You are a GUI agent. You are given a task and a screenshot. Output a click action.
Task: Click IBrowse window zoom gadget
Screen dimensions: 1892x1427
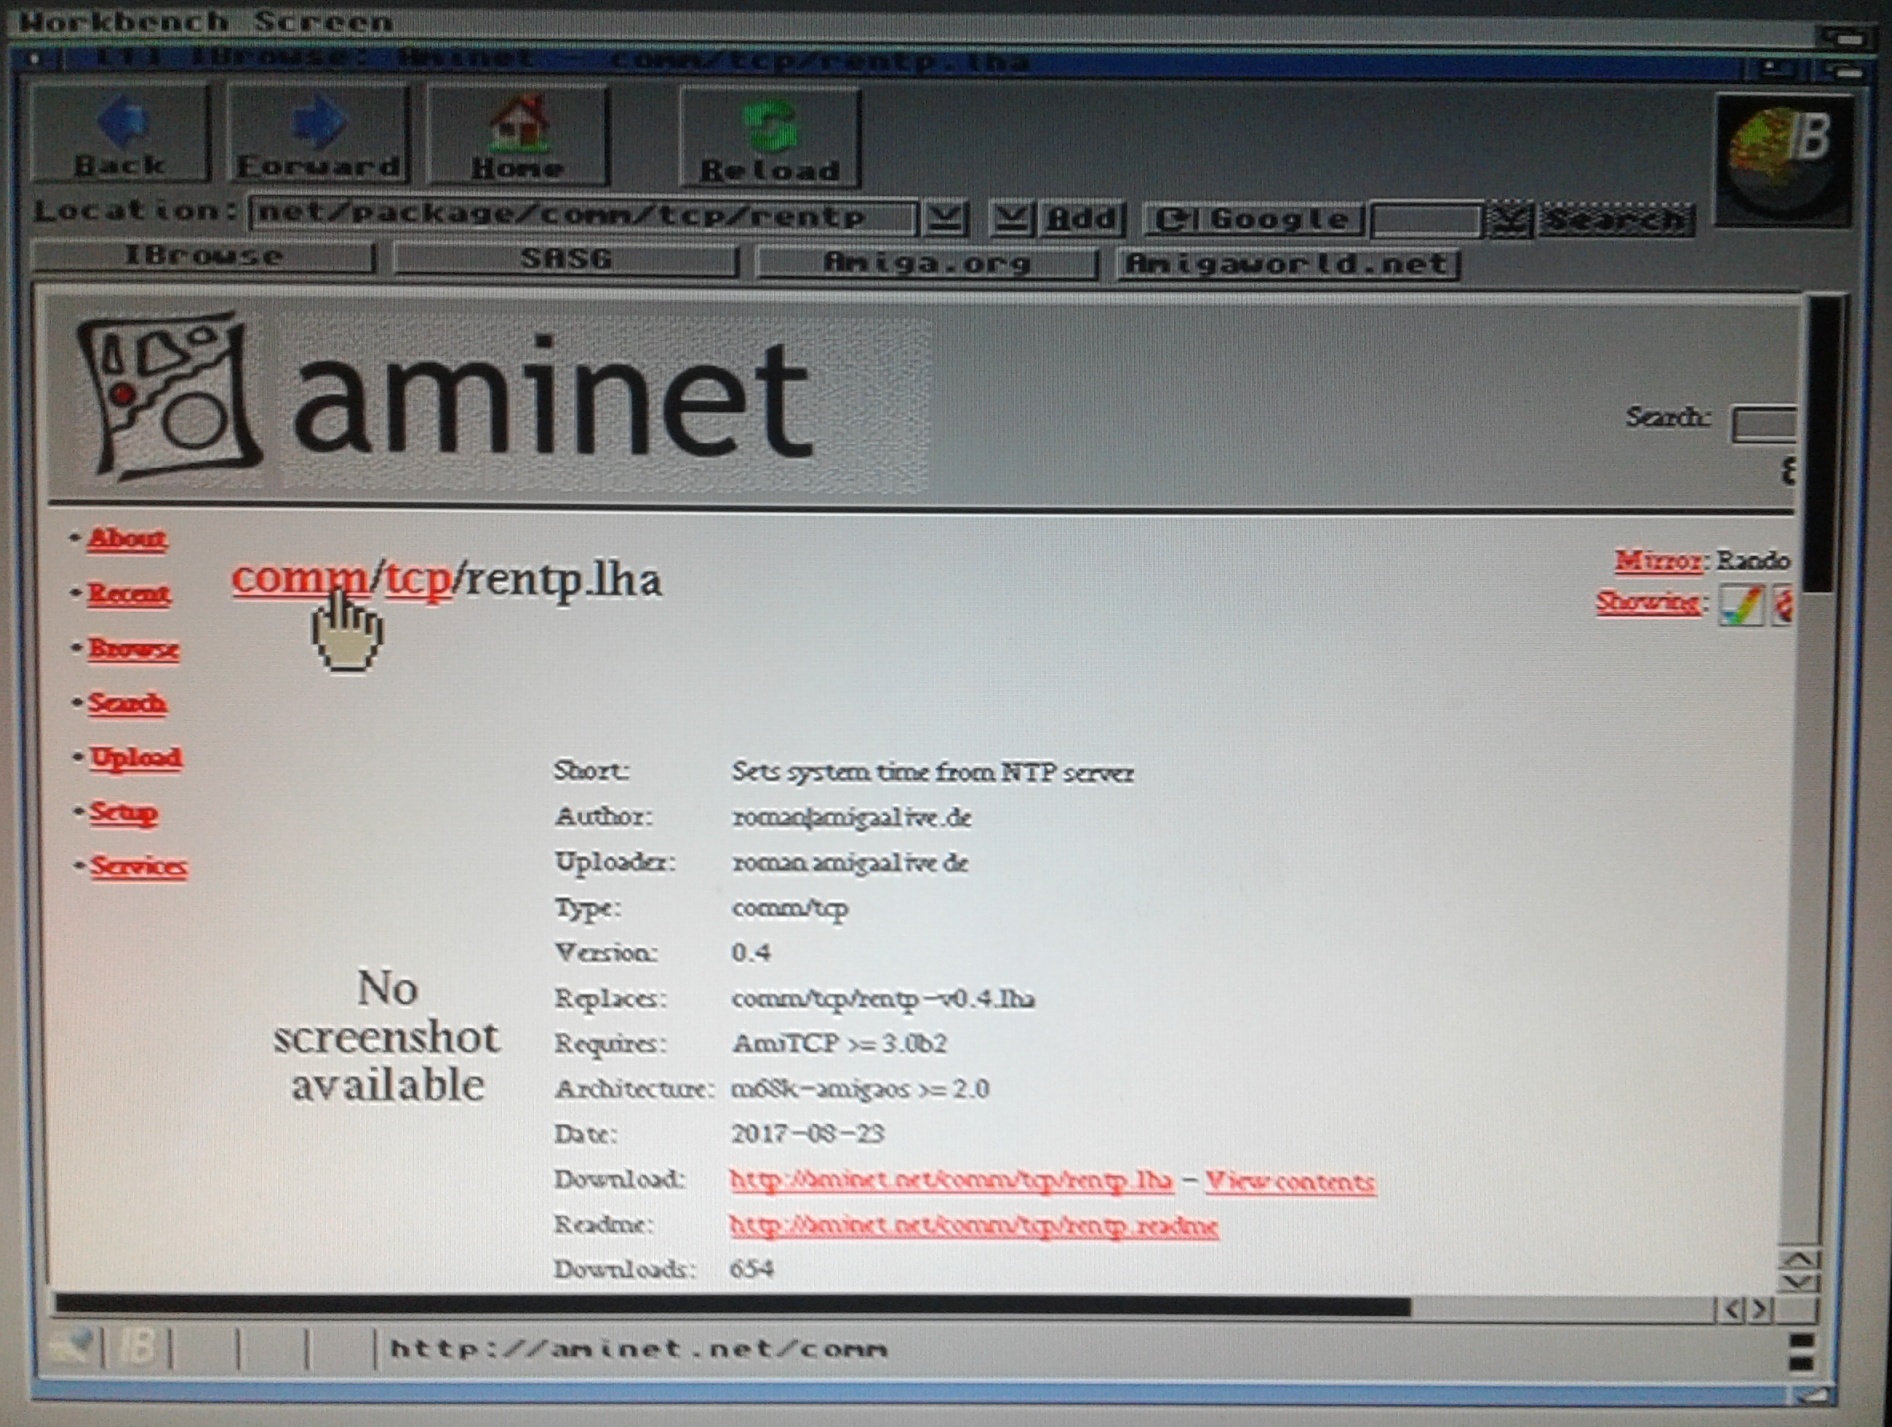[1779, 68]
